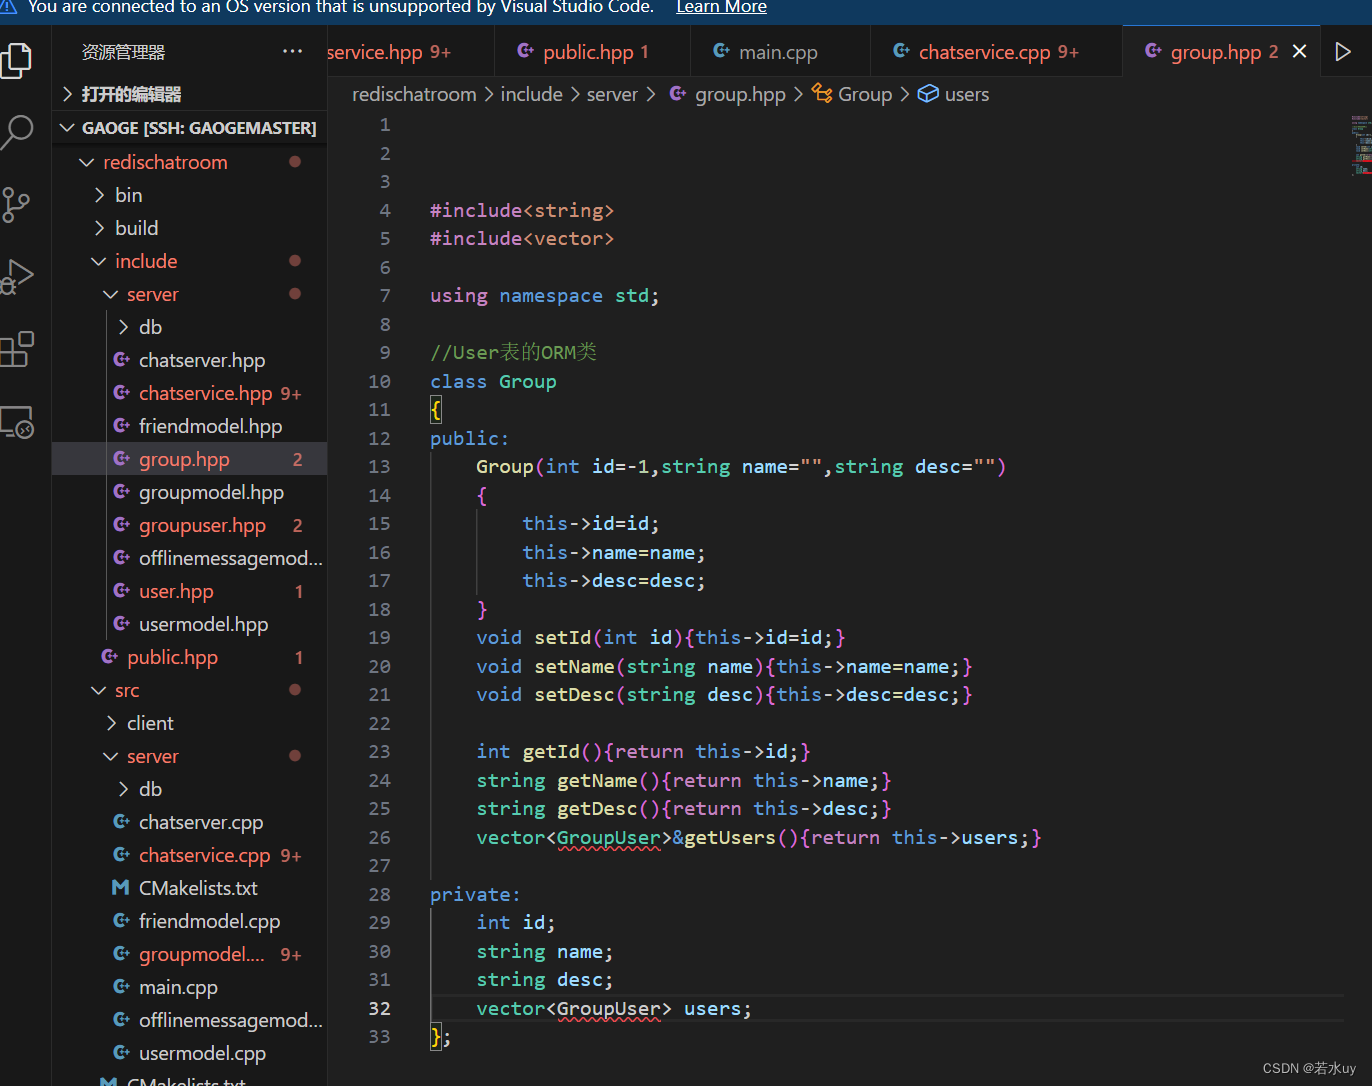Image resolution: width=1372 pixels, height=1086 pixels.
Task: Click include in the breadcrumb
Action: pyautogui.click(x=531, y=94)
